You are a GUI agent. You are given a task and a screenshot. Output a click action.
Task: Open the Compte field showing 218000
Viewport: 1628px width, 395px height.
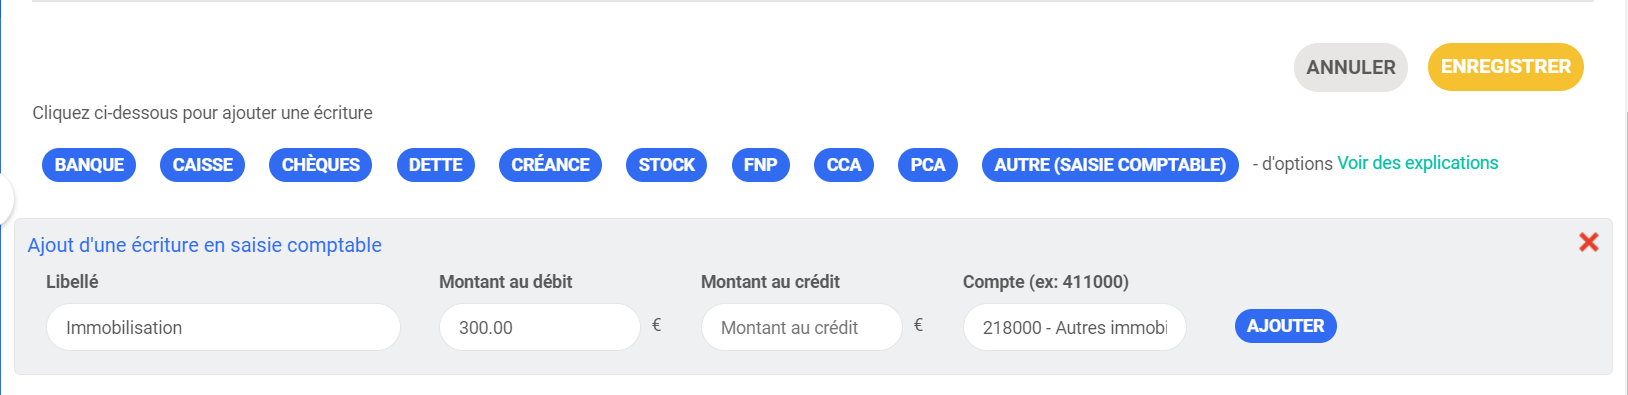(x=1074, y=327)
